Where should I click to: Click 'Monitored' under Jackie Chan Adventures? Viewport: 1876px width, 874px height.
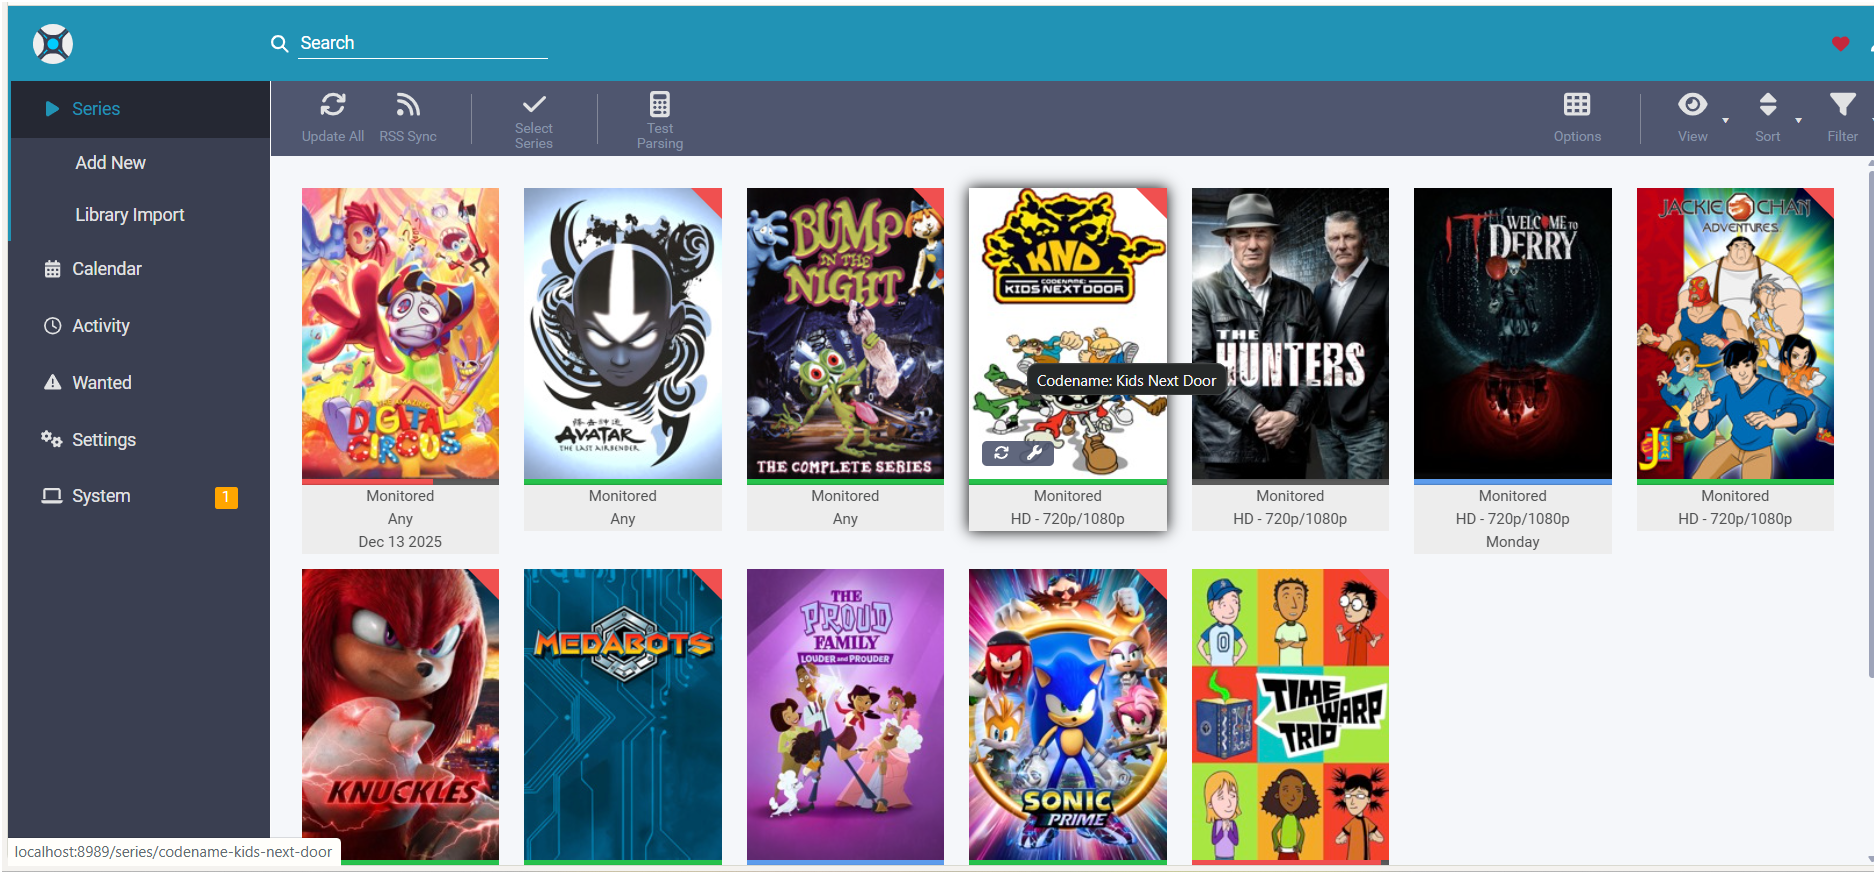pos(1735,496)
